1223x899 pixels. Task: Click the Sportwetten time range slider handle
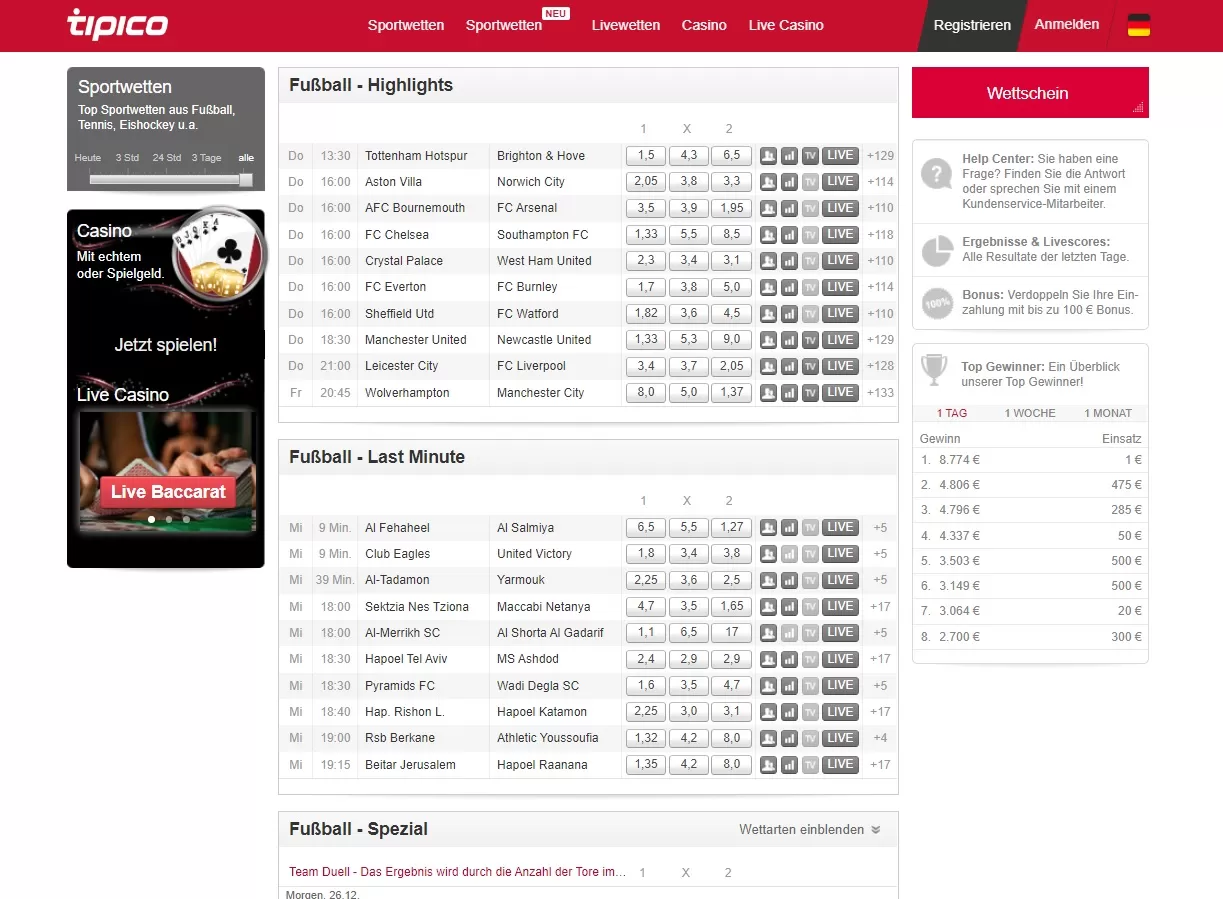coord(245,180)
